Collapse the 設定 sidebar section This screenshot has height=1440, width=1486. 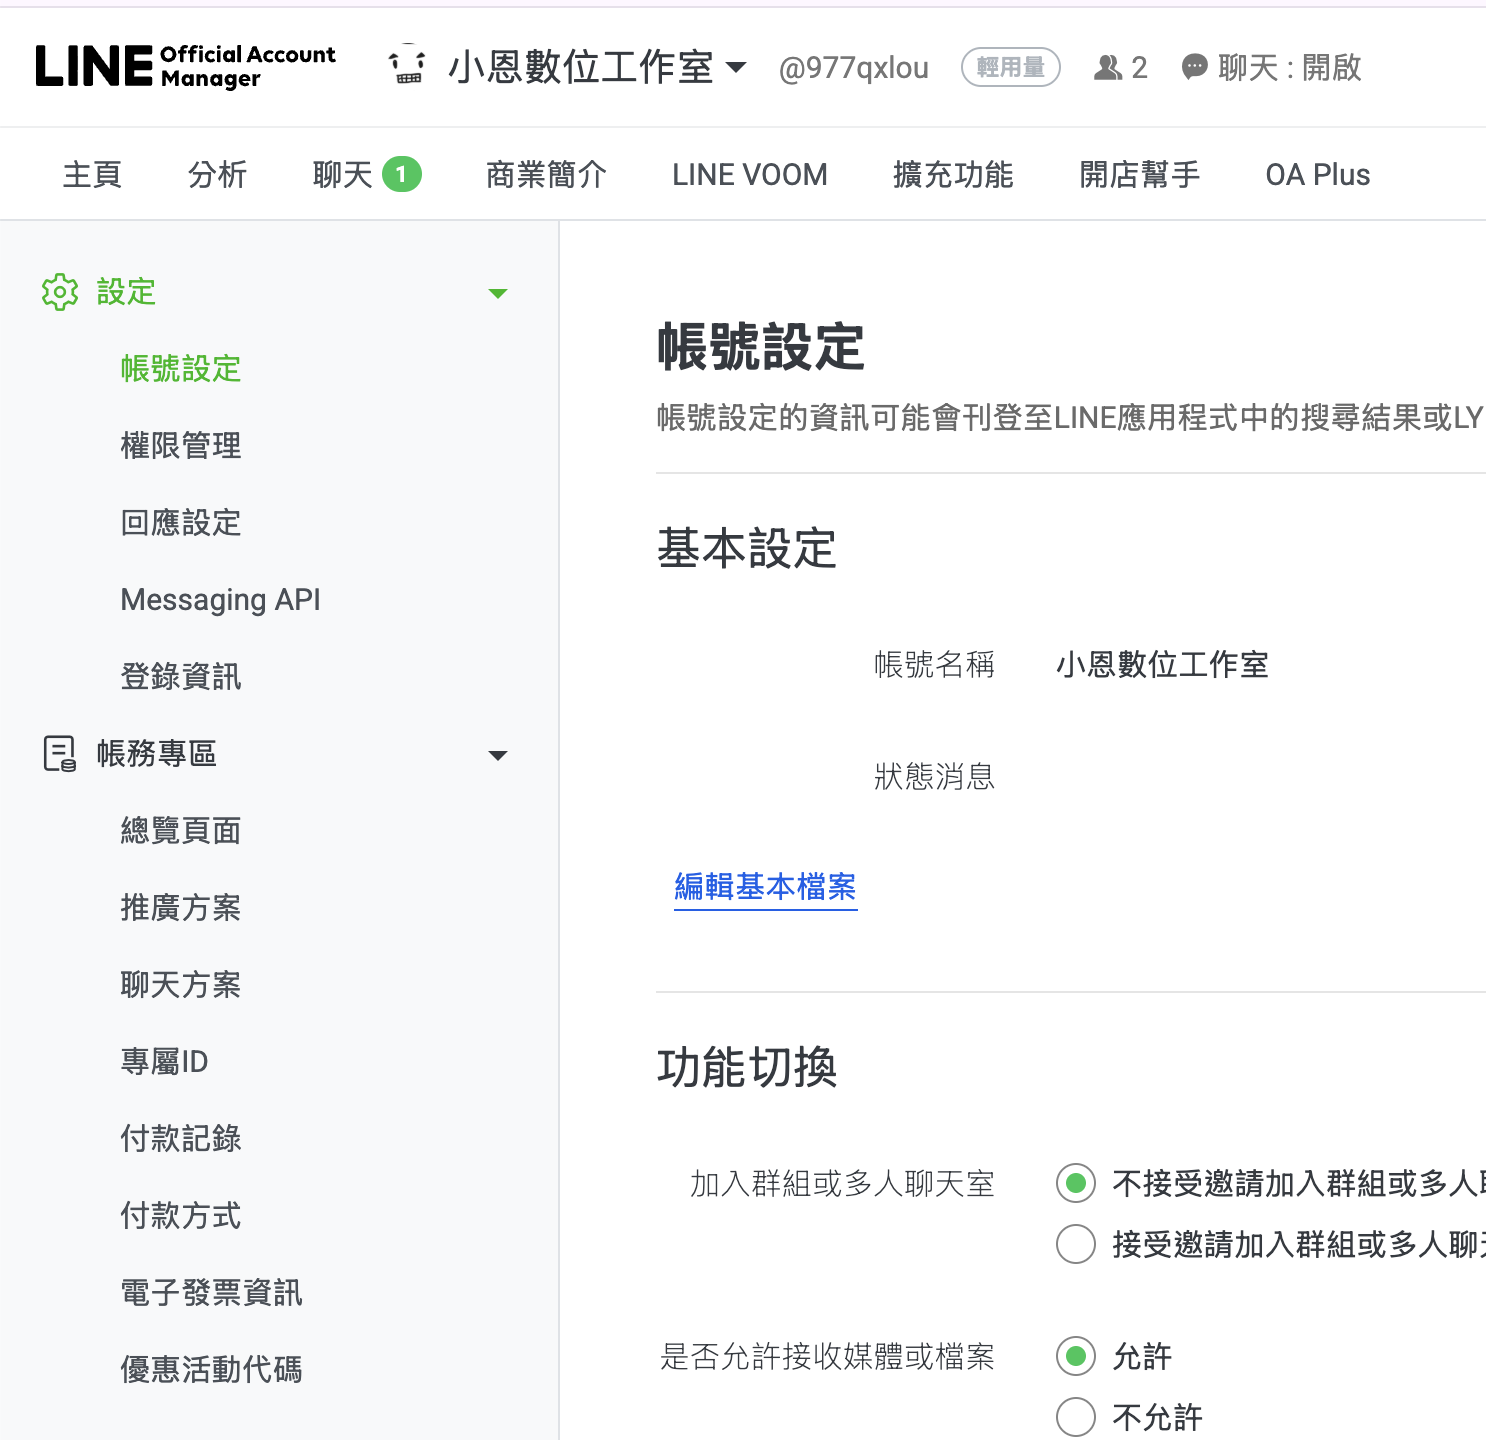coord(497,292)
